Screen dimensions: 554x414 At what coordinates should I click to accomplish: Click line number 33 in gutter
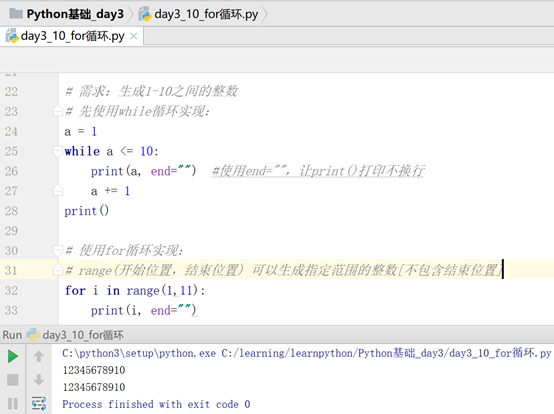tap(11, 310)
